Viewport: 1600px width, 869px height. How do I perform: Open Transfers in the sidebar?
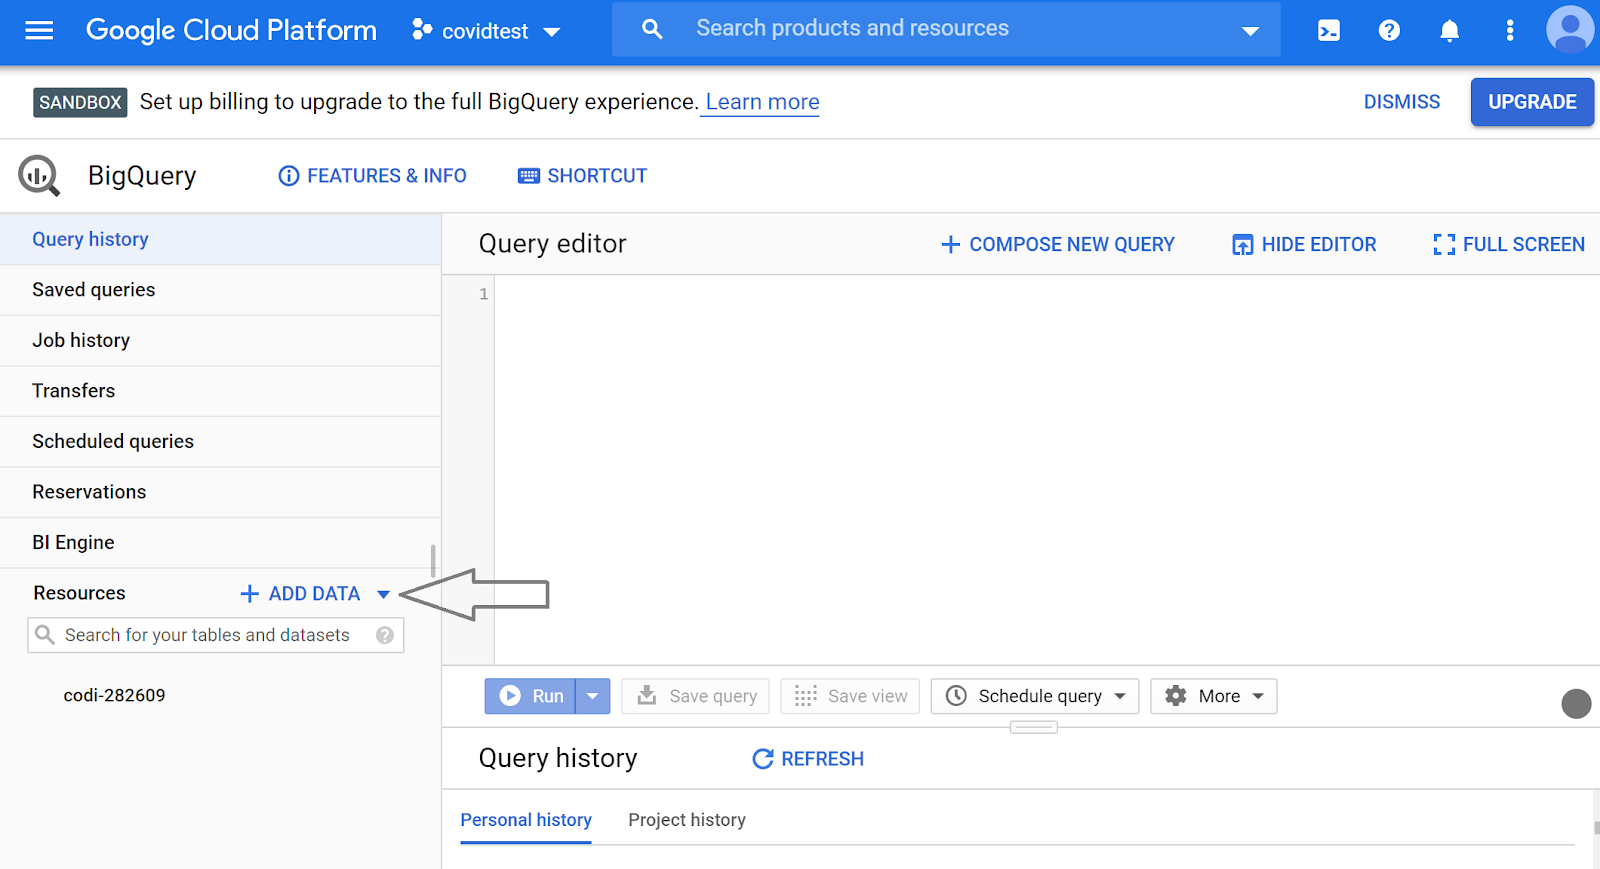pos(220,391)
